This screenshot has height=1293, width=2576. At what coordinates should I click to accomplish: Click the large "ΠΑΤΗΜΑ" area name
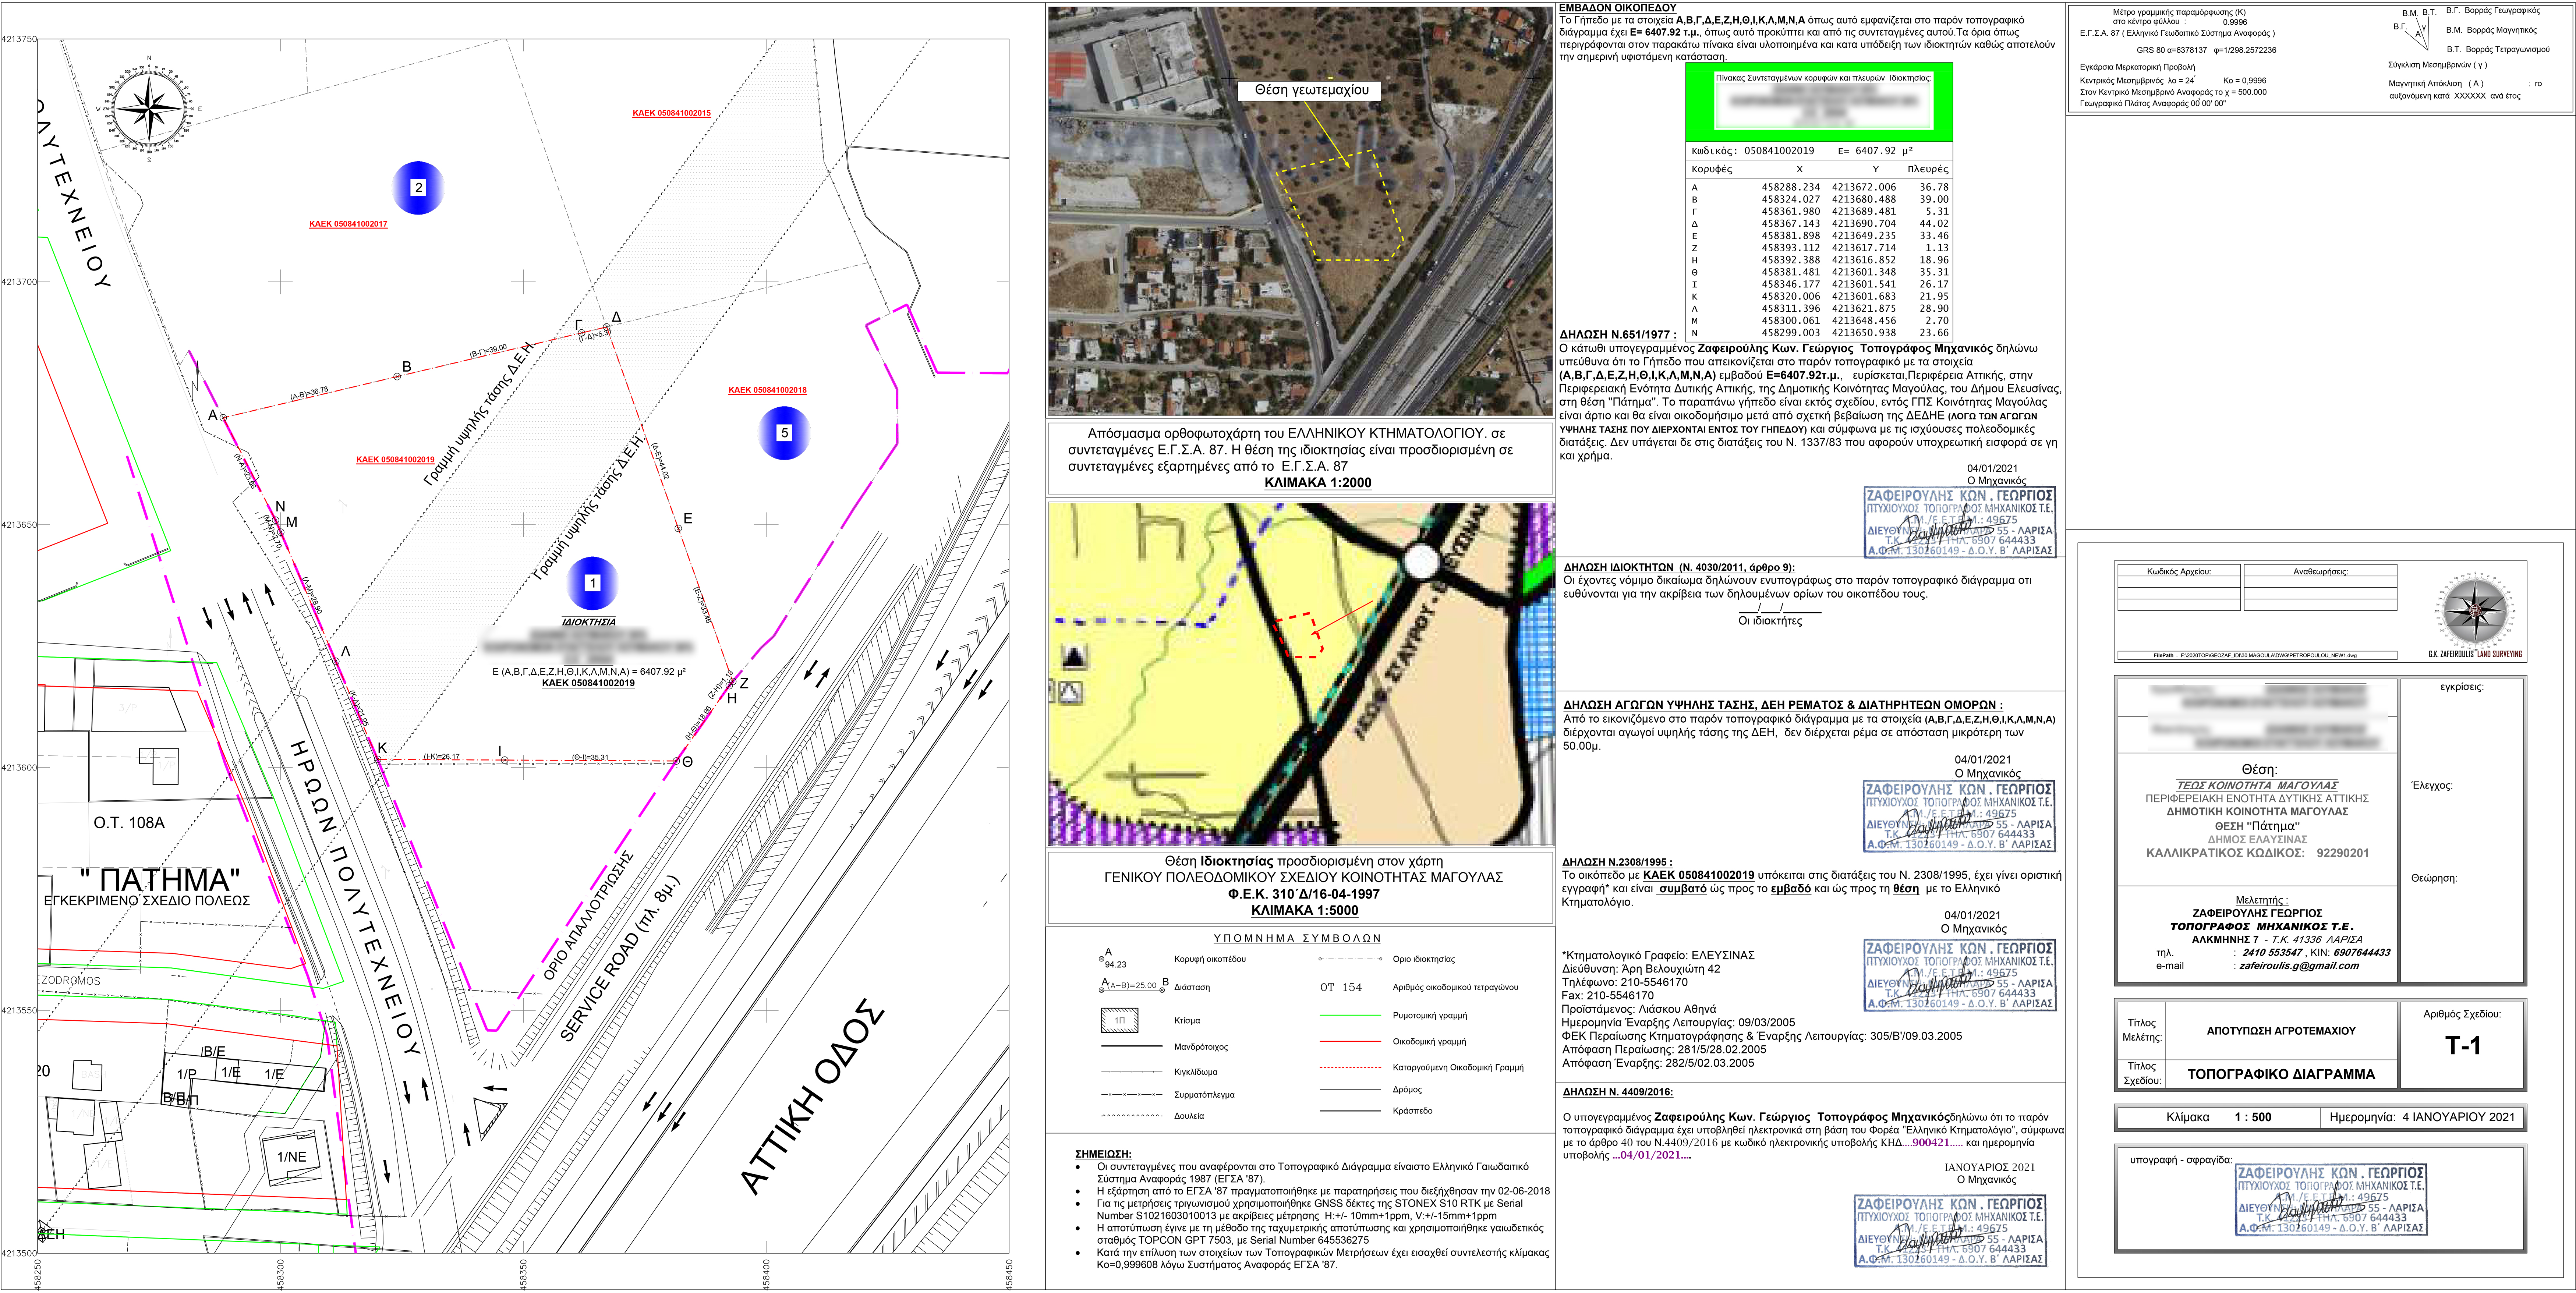point(160,880)
